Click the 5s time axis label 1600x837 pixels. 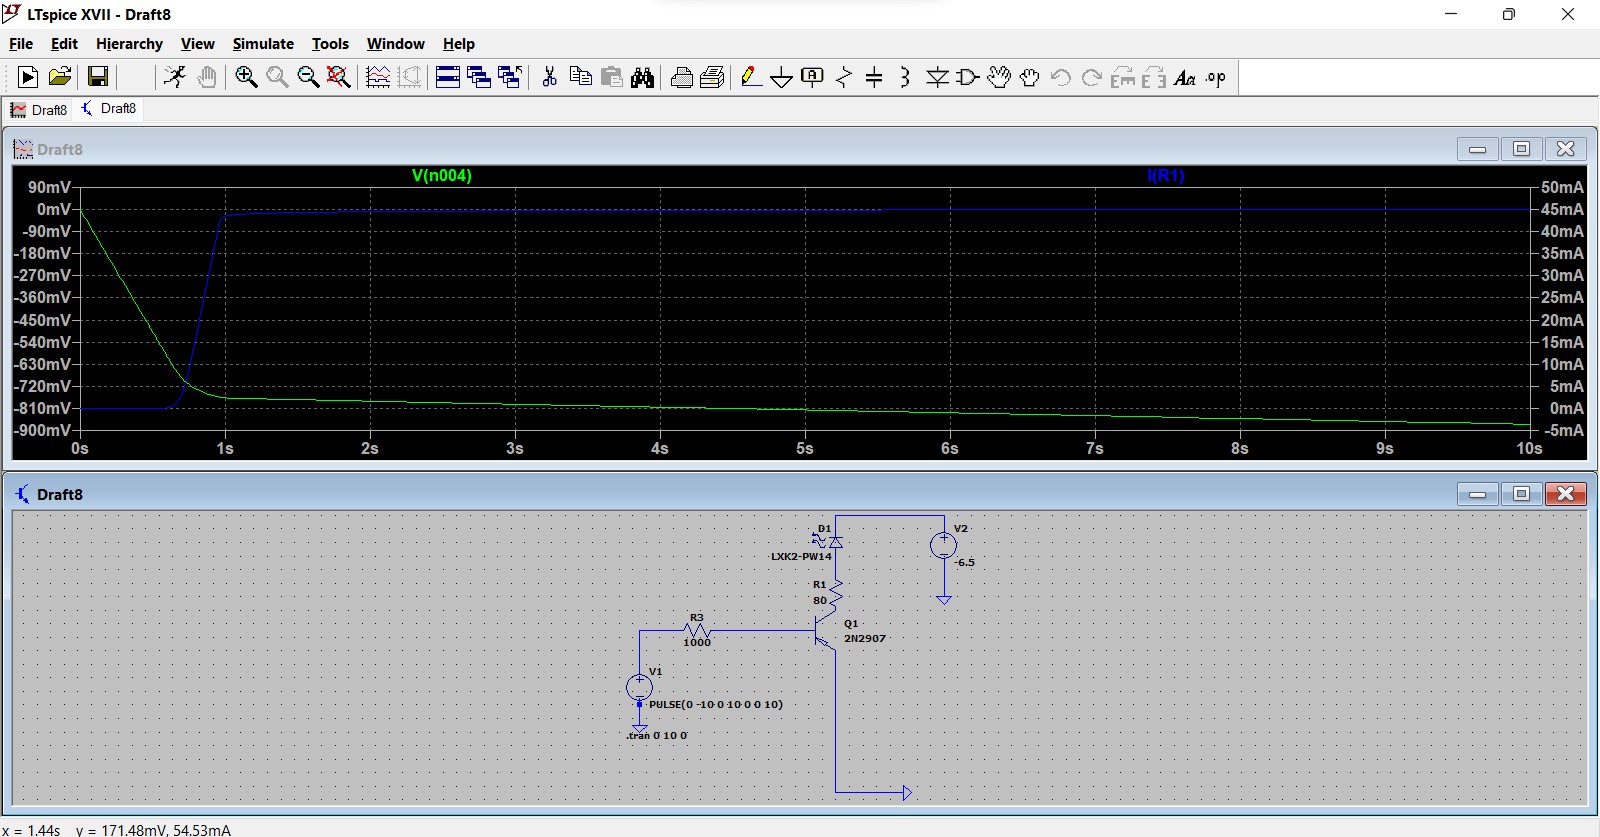tap(805, 448)
